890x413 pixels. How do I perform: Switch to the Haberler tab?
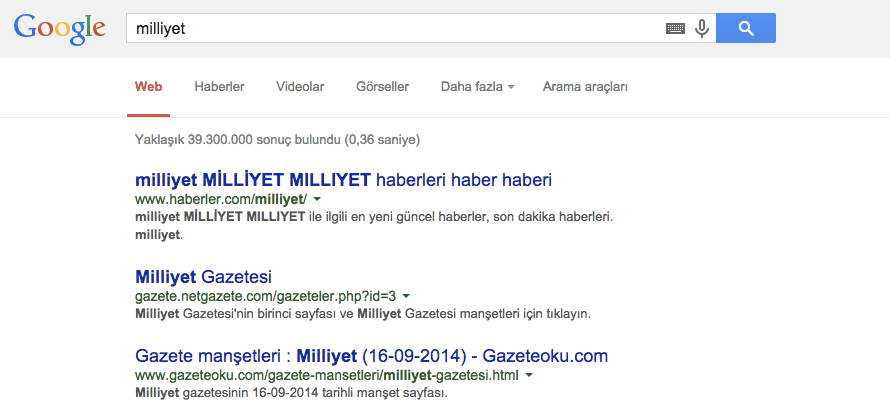(x=219, y=87)
